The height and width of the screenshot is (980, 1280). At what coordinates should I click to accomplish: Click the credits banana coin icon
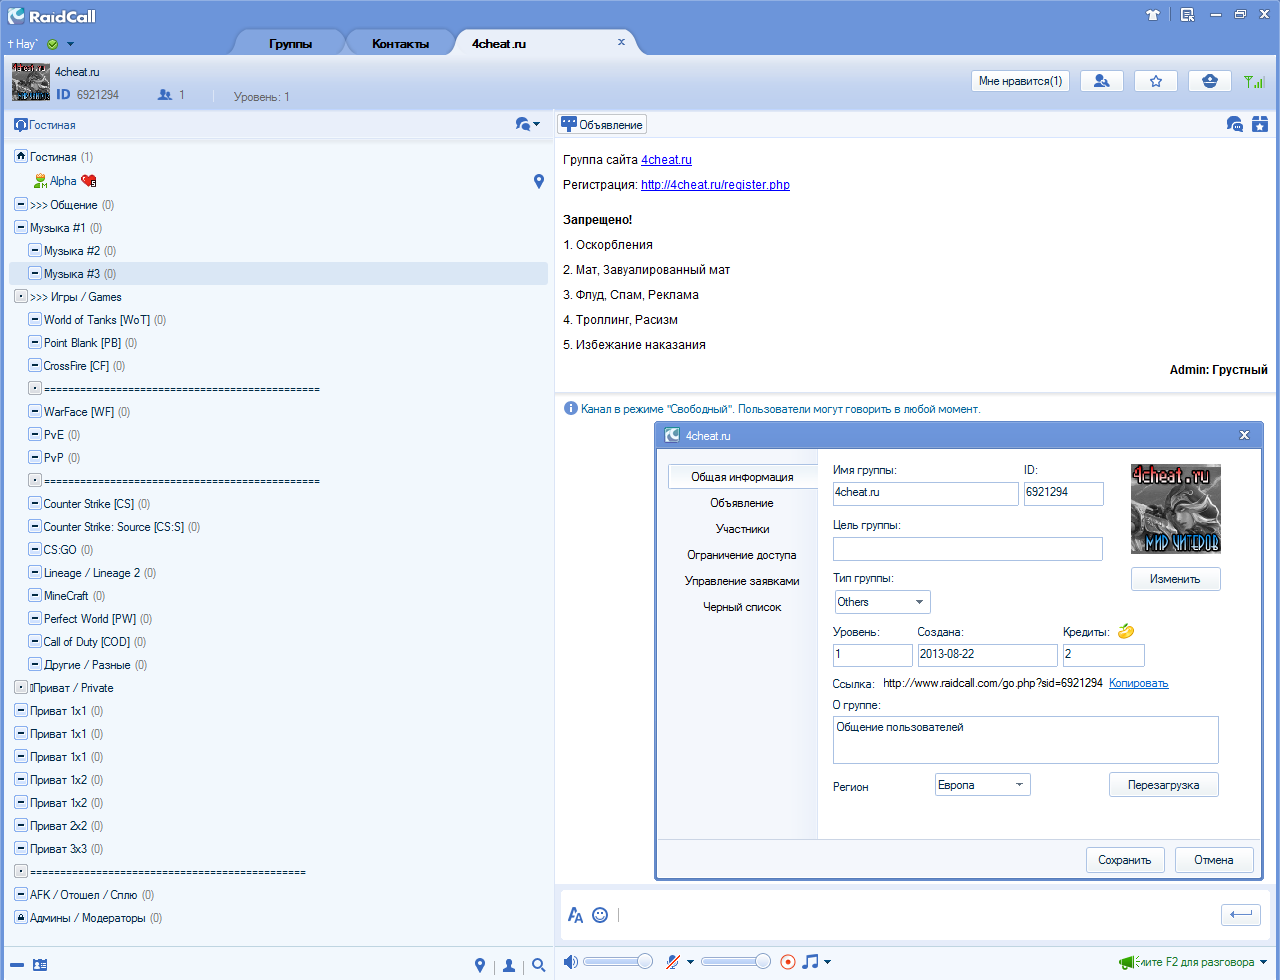pos(1126,631)
